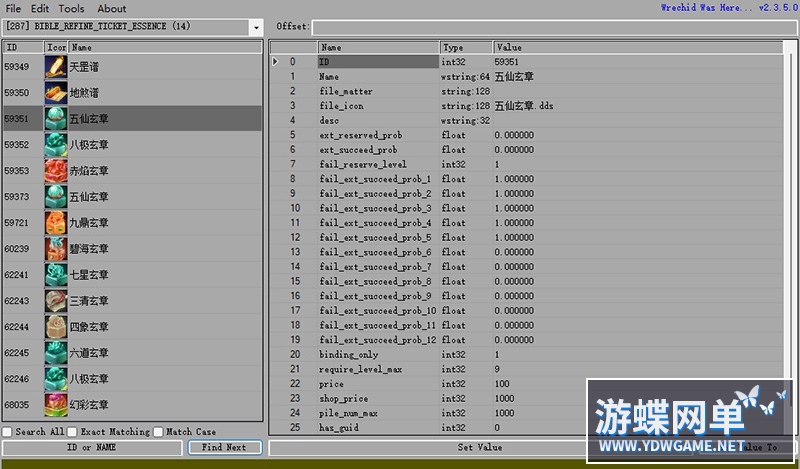Click row number 10 in properties grid
The height and width of the screenshot is (469, 800).
click(295, 208)
